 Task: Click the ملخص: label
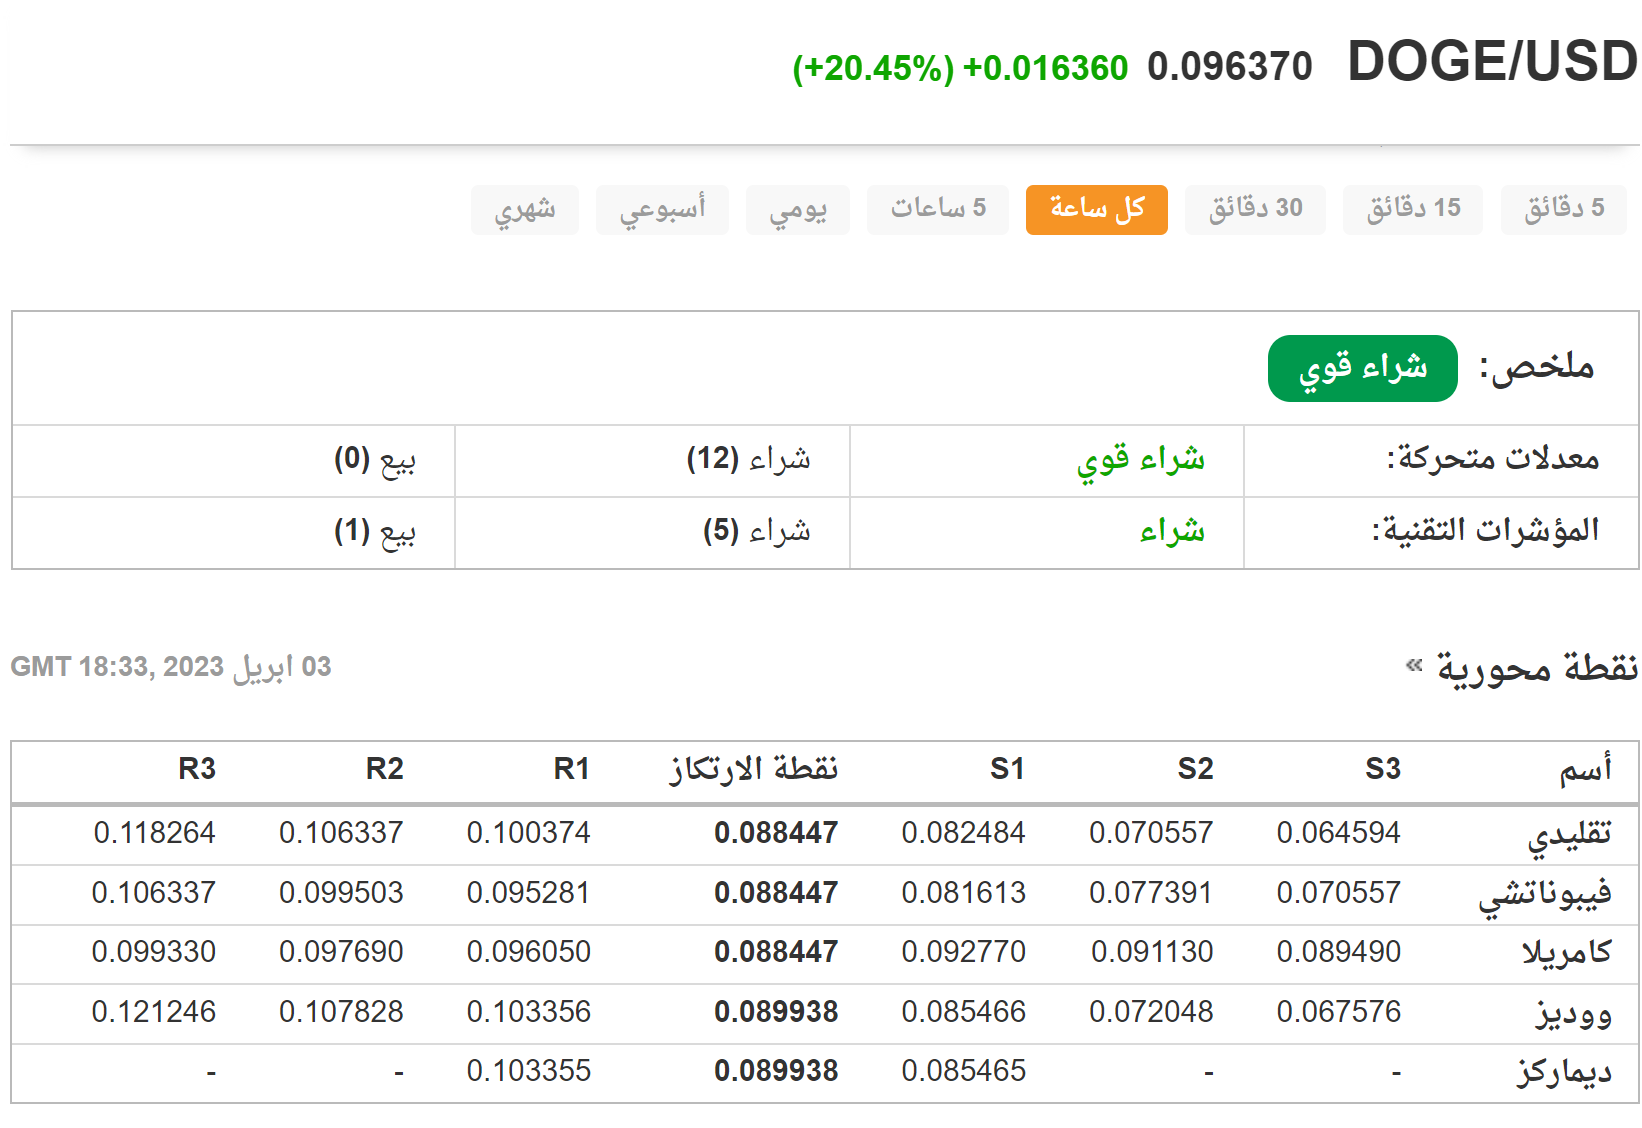point(1537,367)
